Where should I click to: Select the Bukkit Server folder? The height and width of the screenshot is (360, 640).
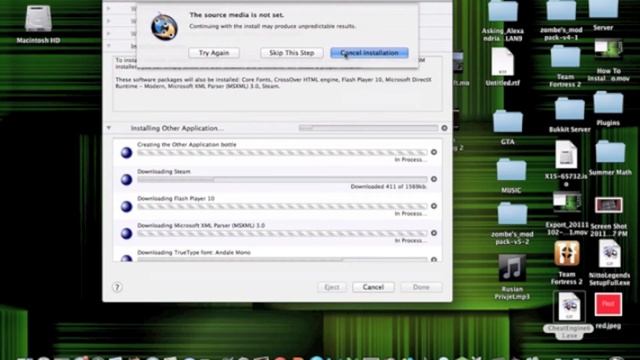click(569, 109)
